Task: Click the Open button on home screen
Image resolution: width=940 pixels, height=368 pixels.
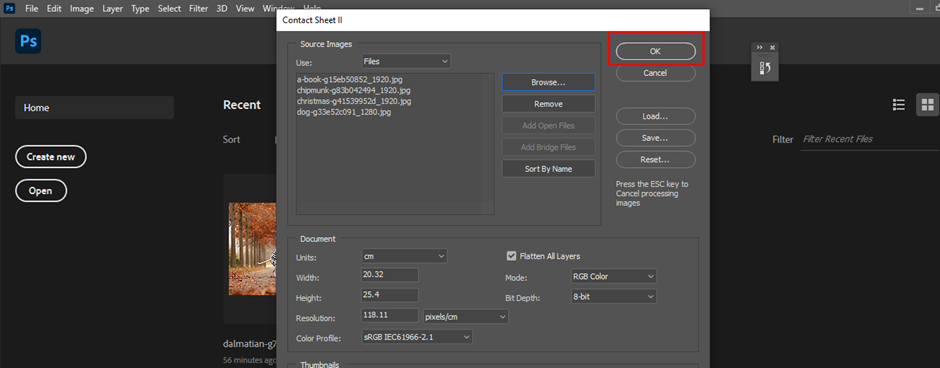Action: (x=41, y=191)
